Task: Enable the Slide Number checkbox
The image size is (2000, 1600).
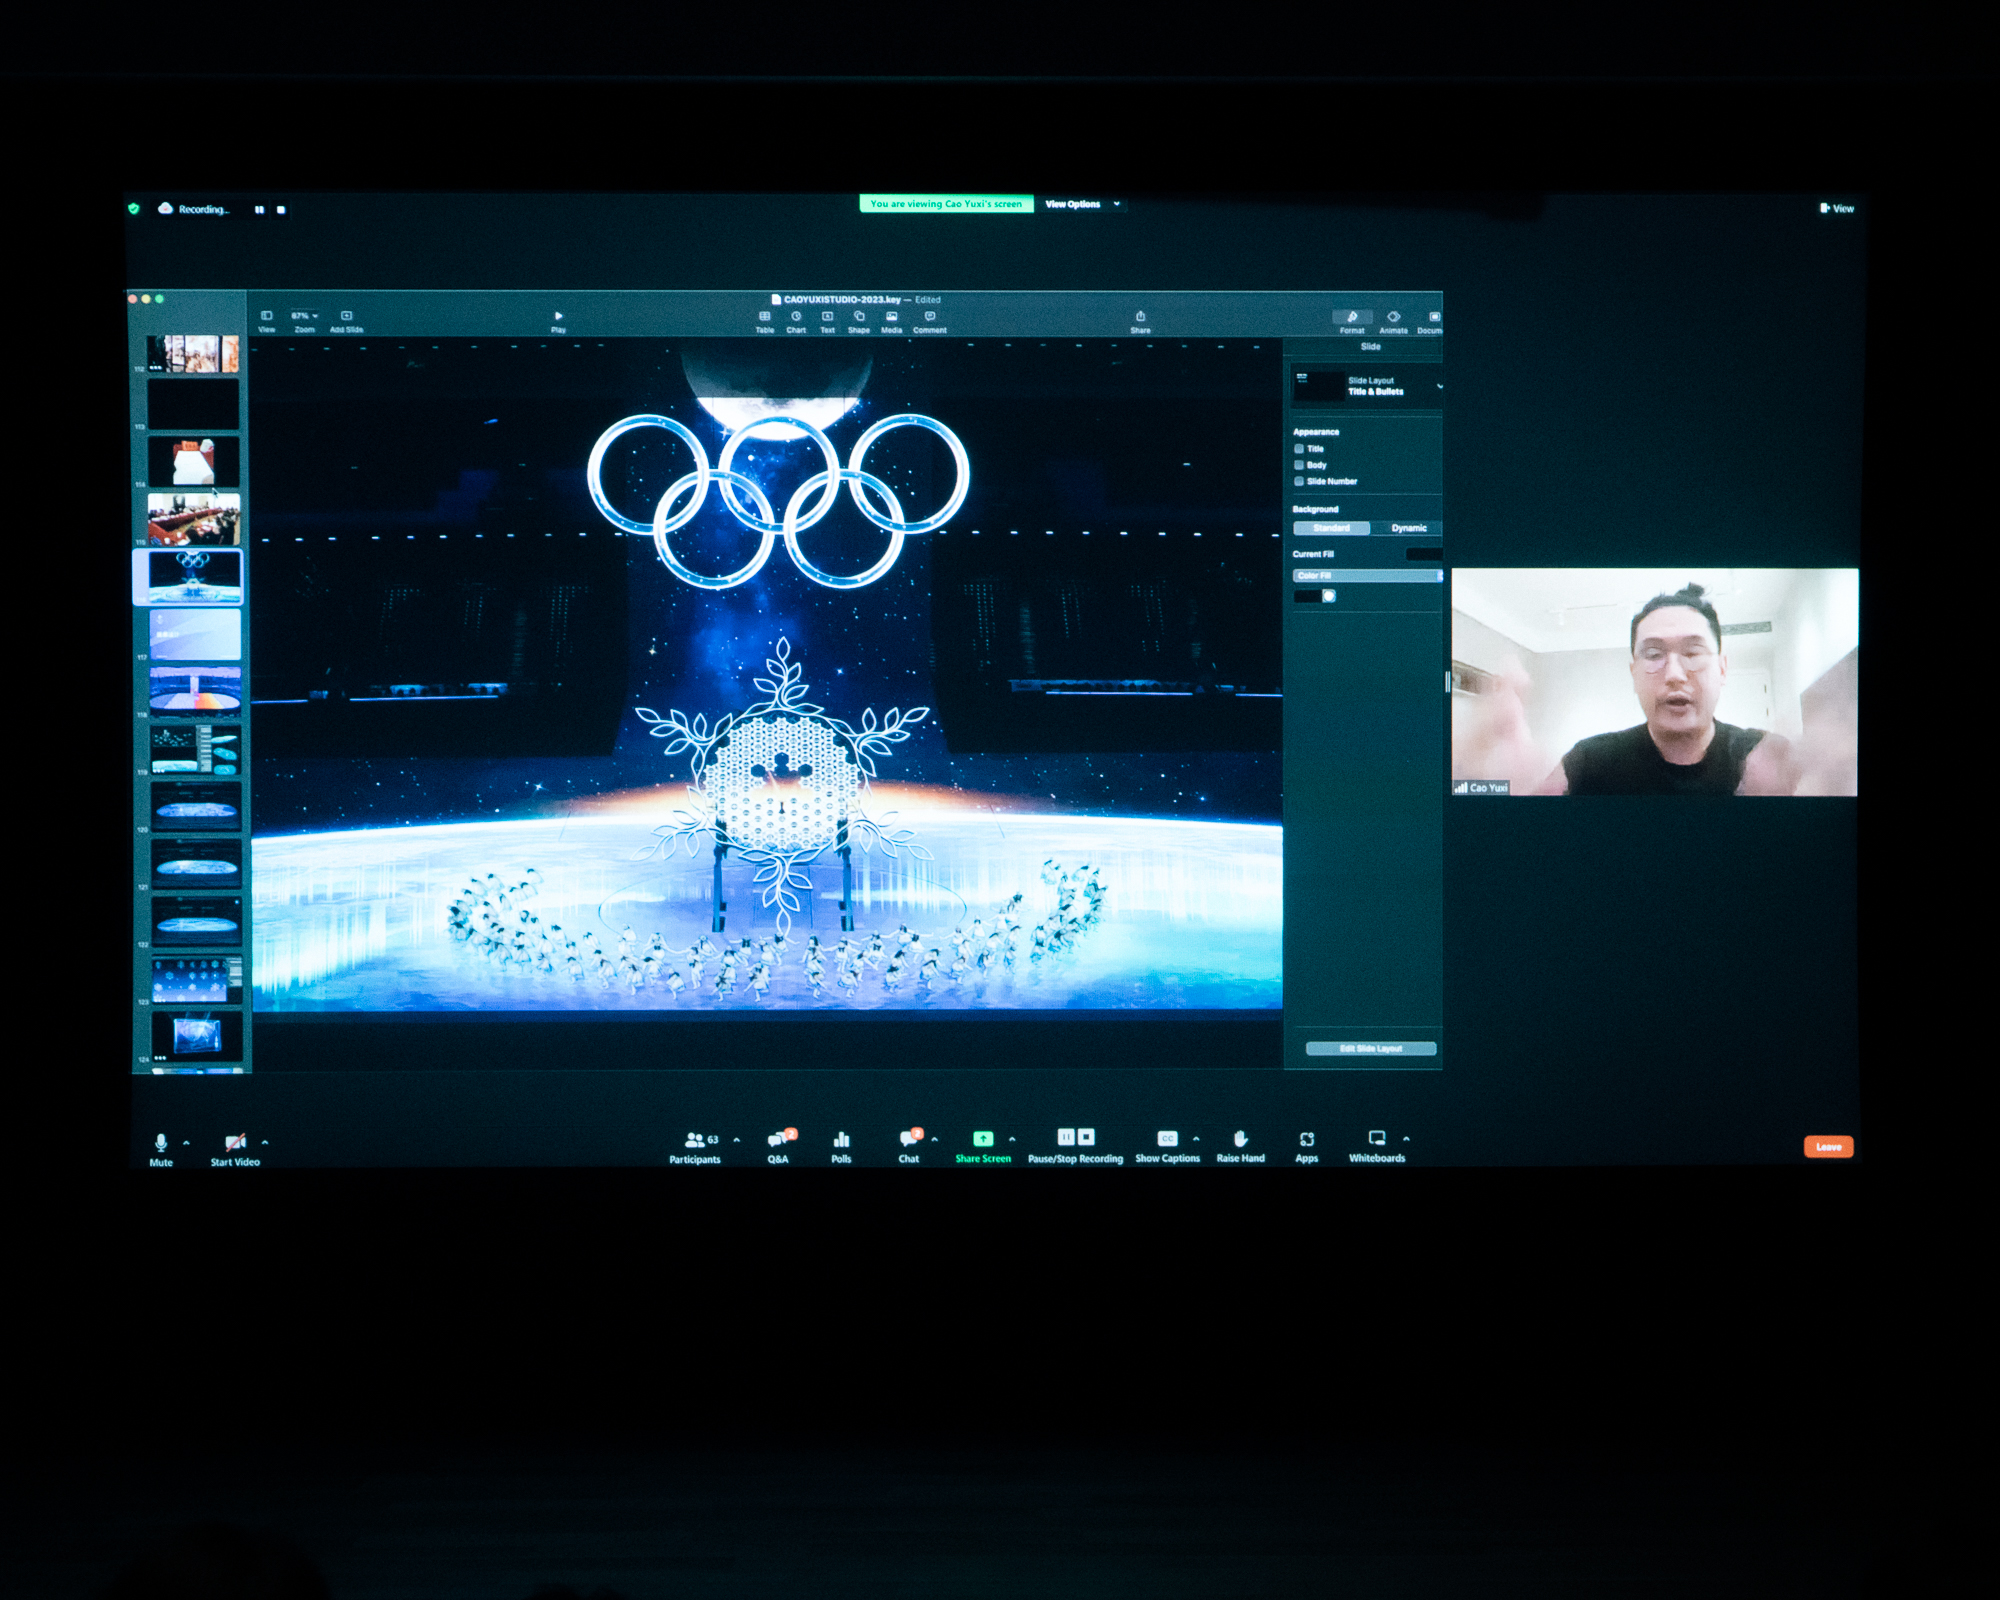Action: [x=1299, y=481]
